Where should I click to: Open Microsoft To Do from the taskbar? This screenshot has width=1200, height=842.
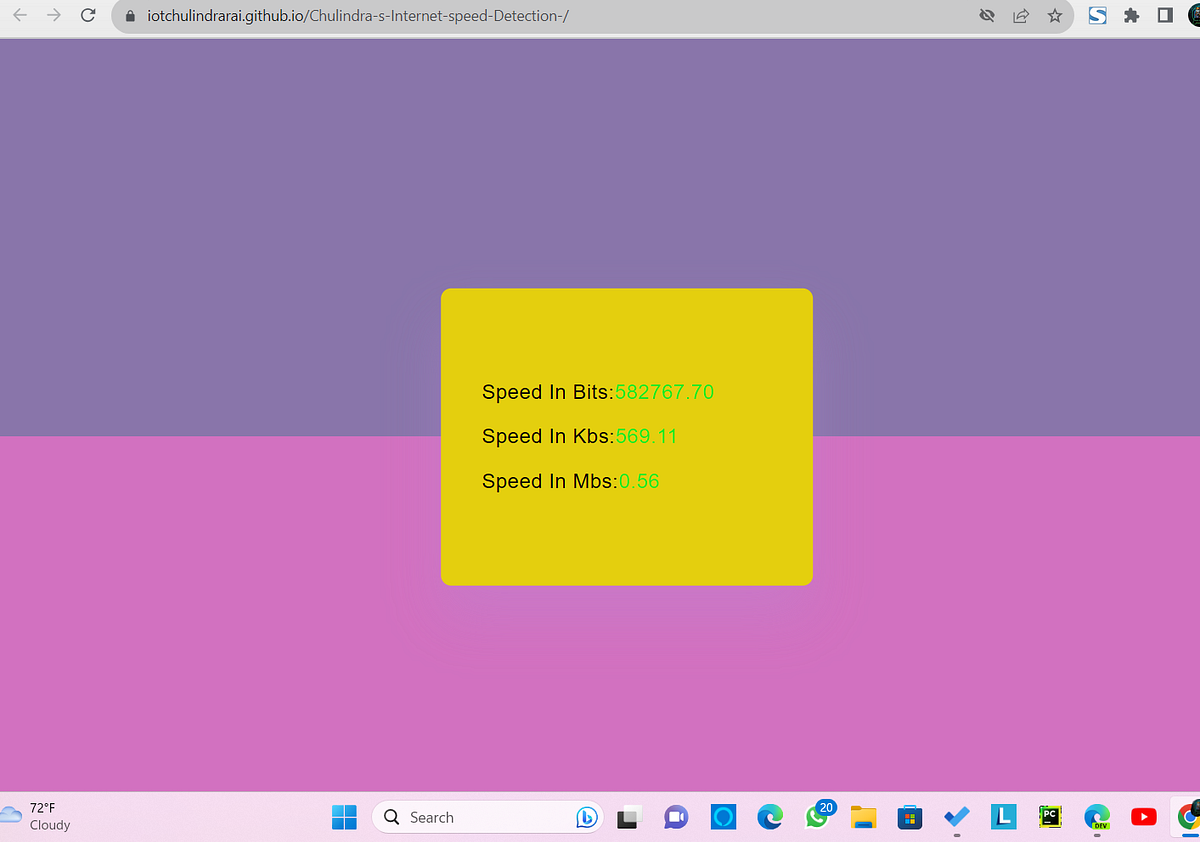pyautogui.click(x=956, y=817)
